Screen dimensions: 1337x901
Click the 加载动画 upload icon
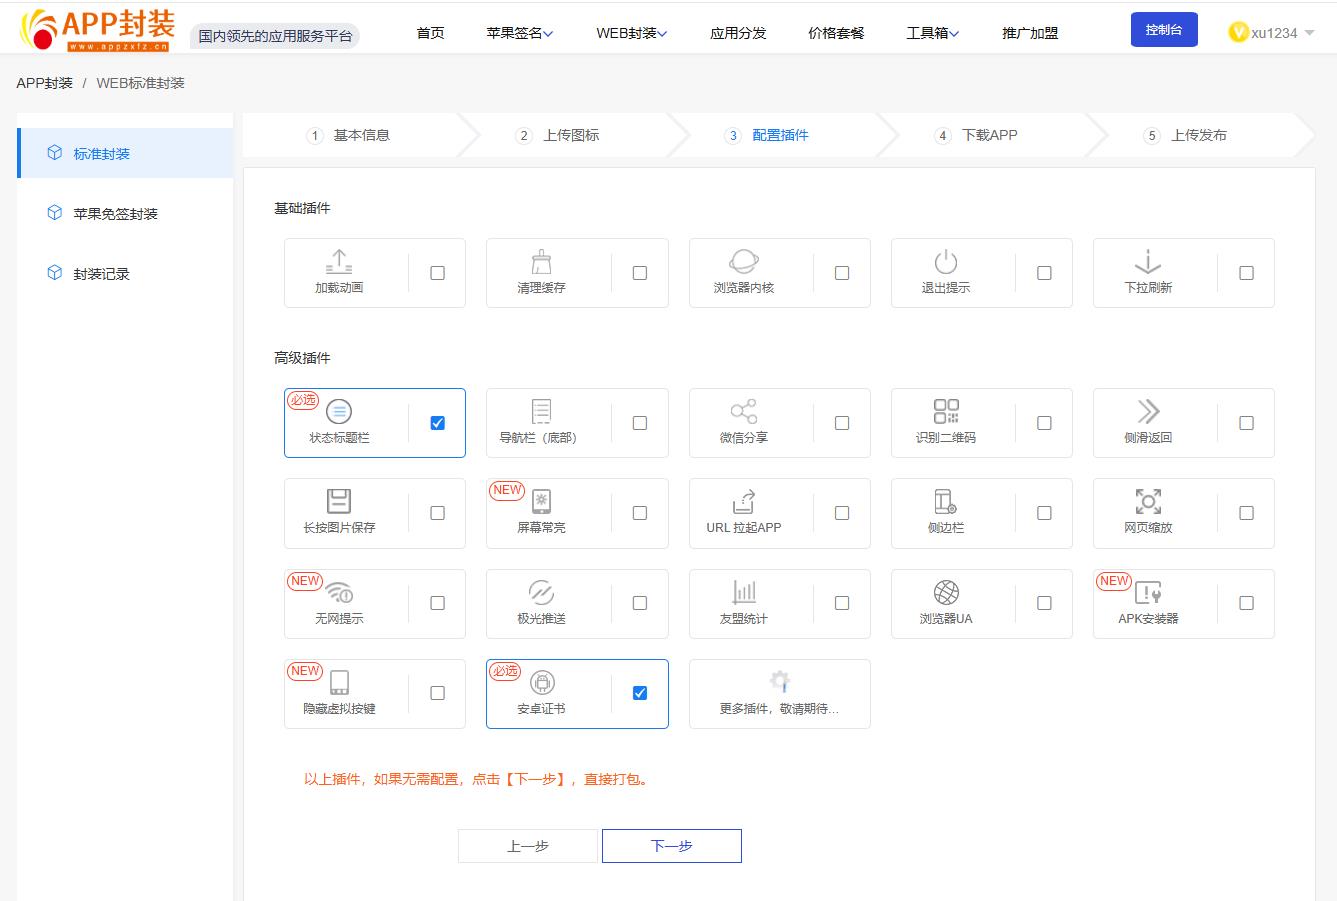click(x=339, y=262)
